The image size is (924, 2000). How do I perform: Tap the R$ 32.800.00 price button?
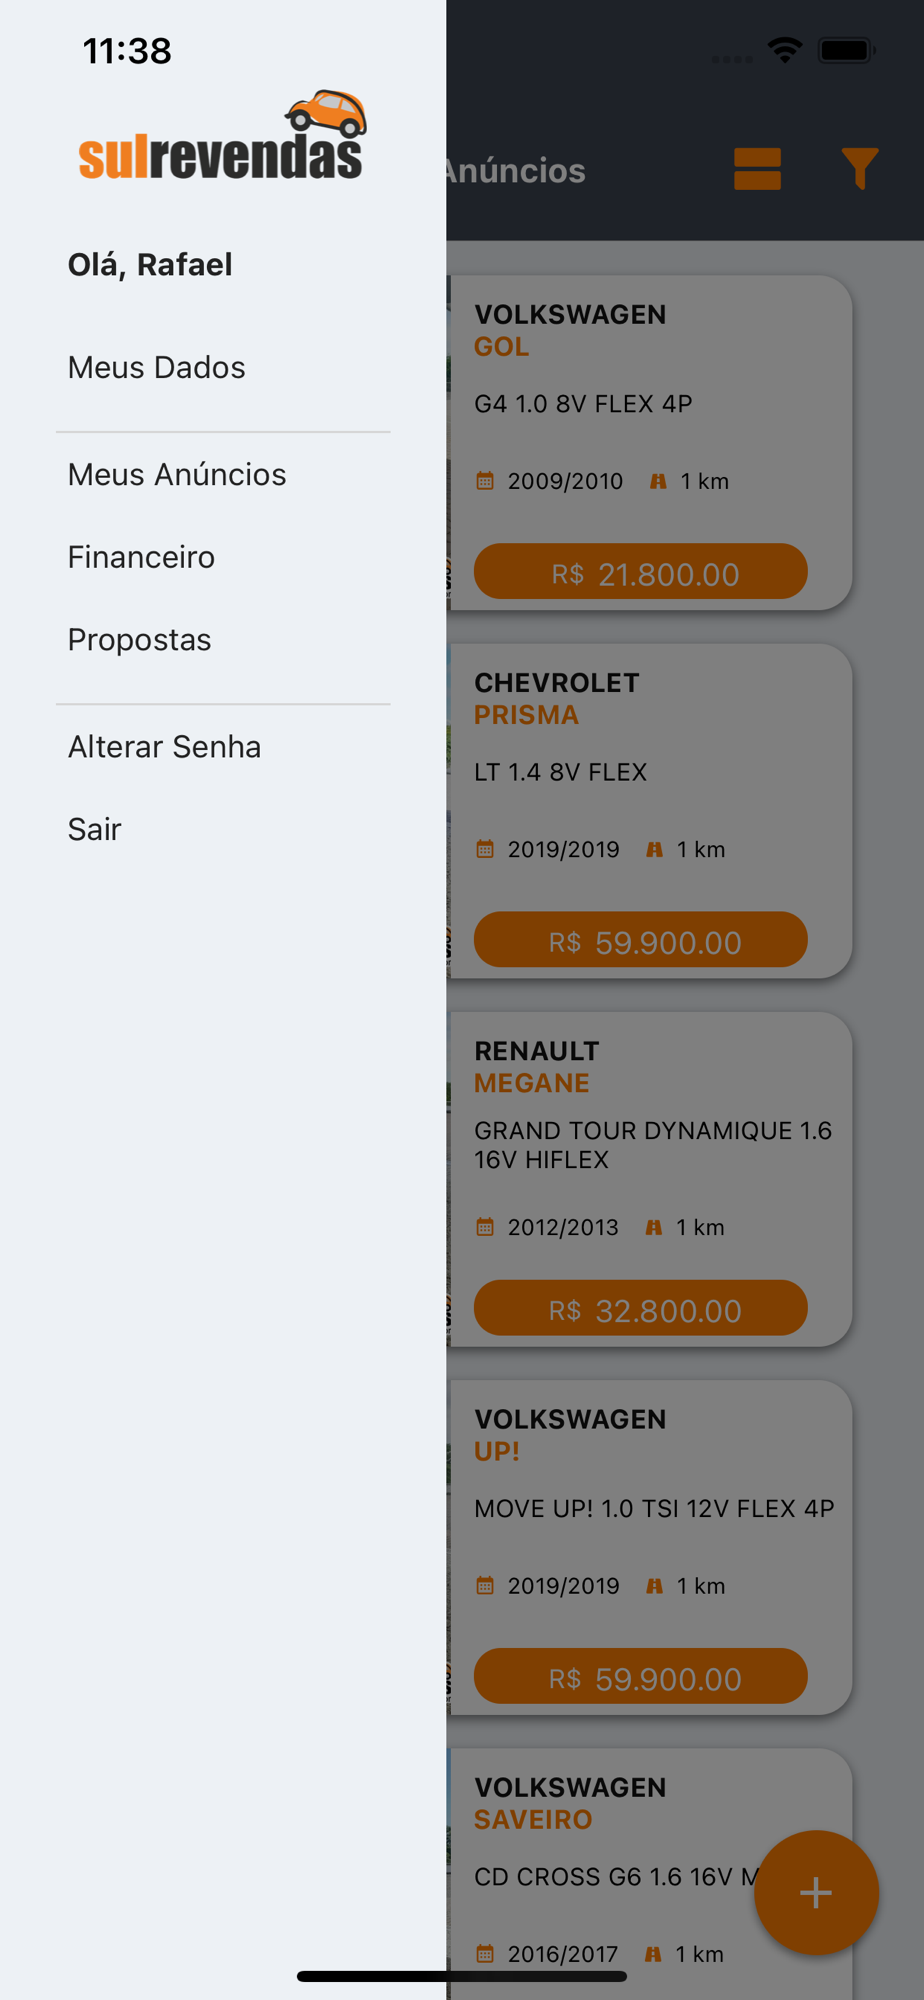[640, 1308]
